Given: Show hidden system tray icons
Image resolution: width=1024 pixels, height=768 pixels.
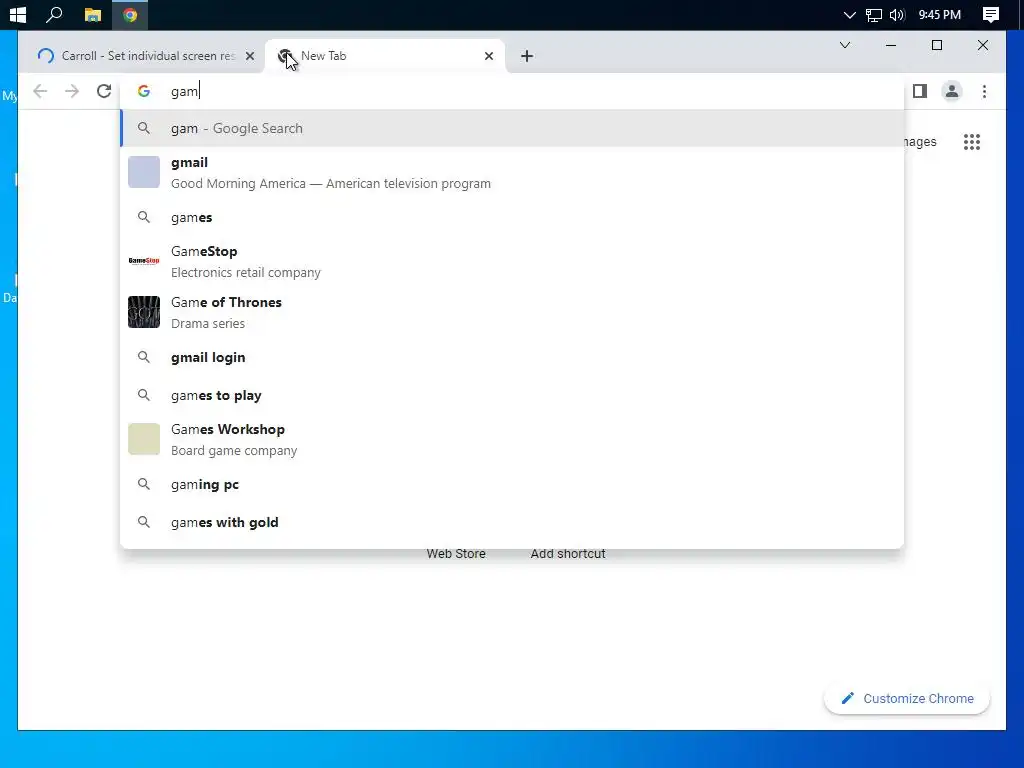Looking at the screenshot, I should tap(849, 14).
